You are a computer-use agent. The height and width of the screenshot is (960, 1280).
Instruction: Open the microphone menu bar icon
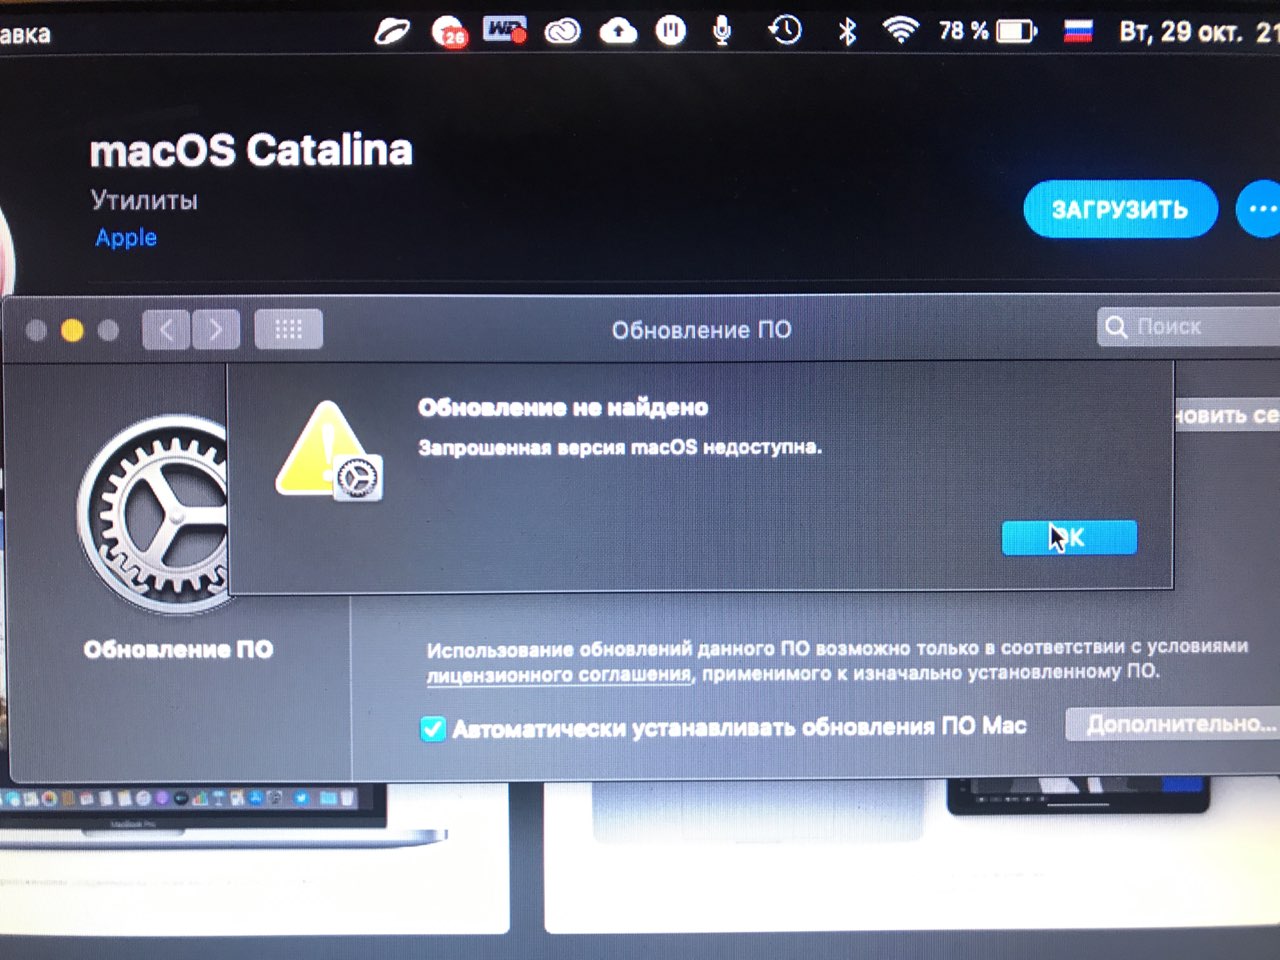coord(722,31)
